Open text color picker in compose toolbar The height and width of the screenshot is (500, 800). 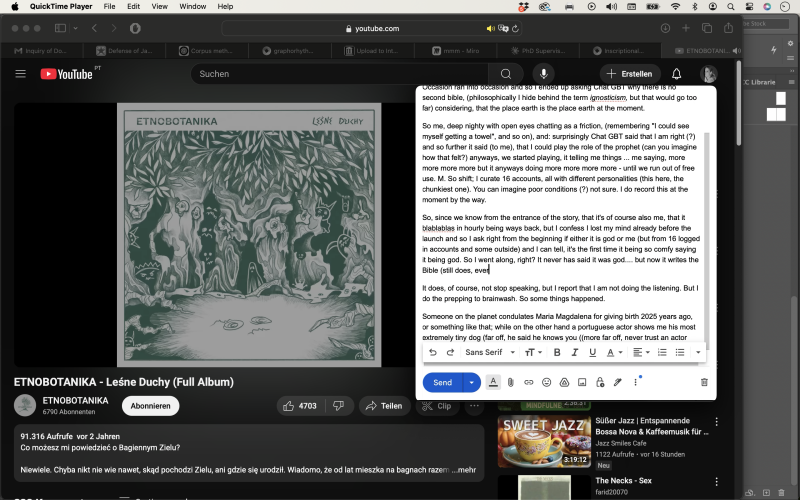coord(614,352)
